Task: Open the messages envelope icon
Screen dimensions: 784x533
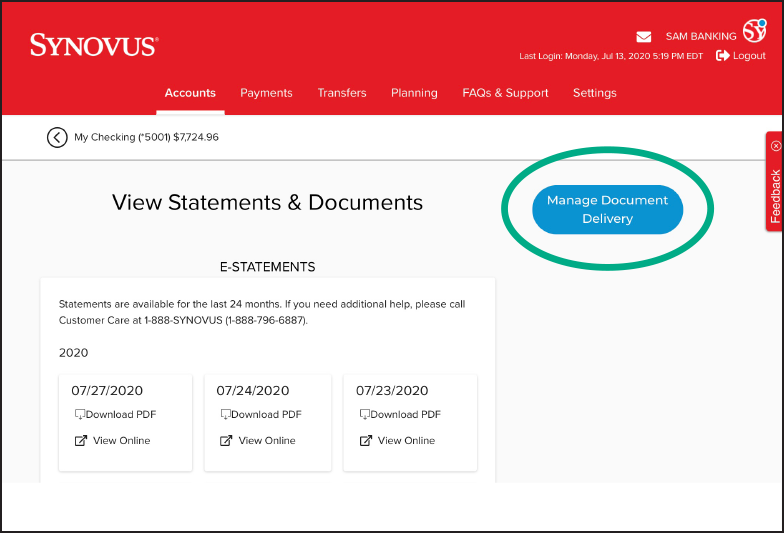Action: tap(644, 37)
